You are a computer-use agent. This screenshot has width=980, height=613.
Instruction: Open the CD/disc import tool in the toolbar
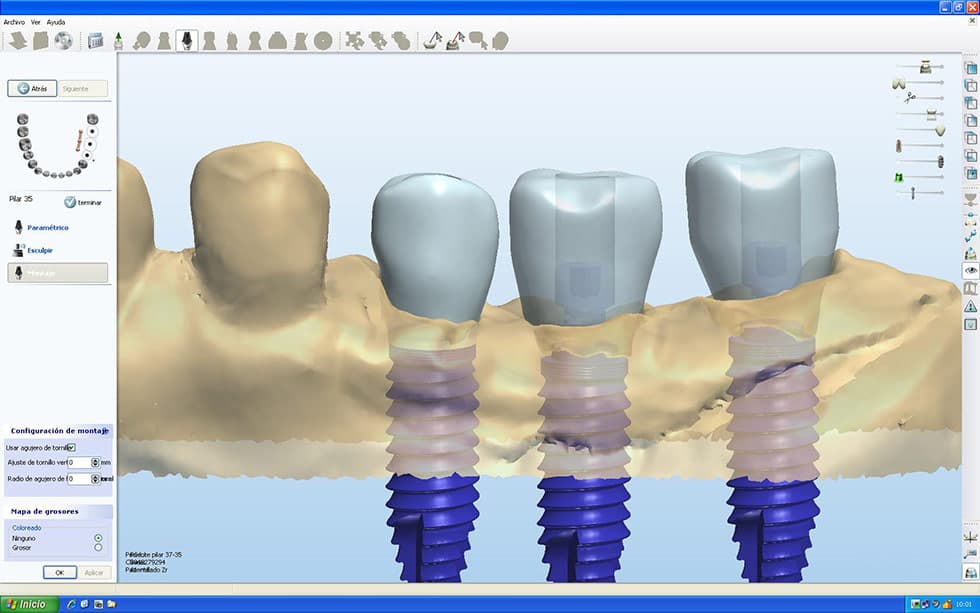(x=64, y=40)
